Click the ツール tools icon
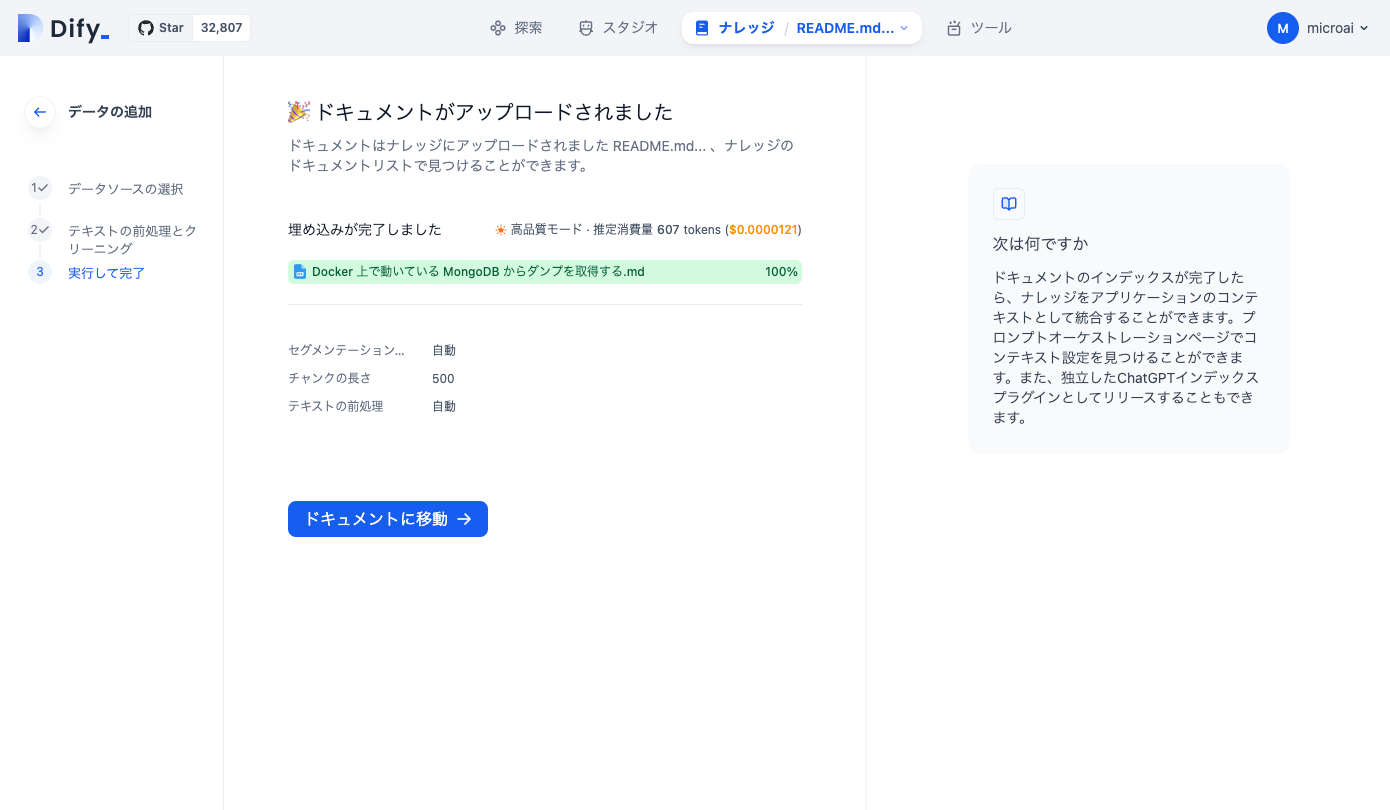The width and height of the screenshot is (1390, 810). pos(954,28)
